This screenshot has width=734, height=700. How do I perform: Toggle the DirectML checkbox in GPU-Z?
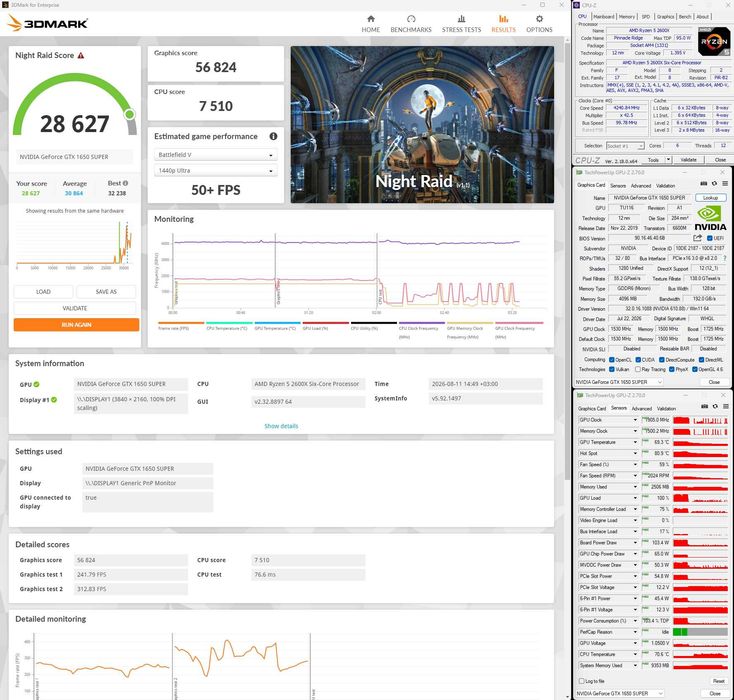[x=702, y=360]
